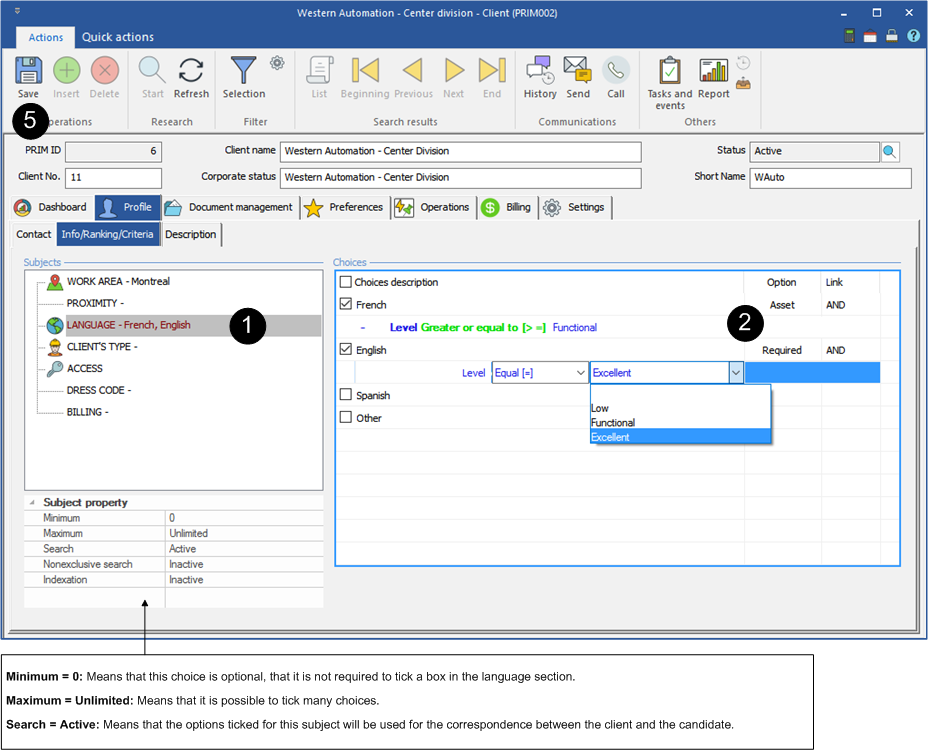Check the Spanish language checkbox
The height and width of the screenshot is (750, 928).
[x=346, y=394]
